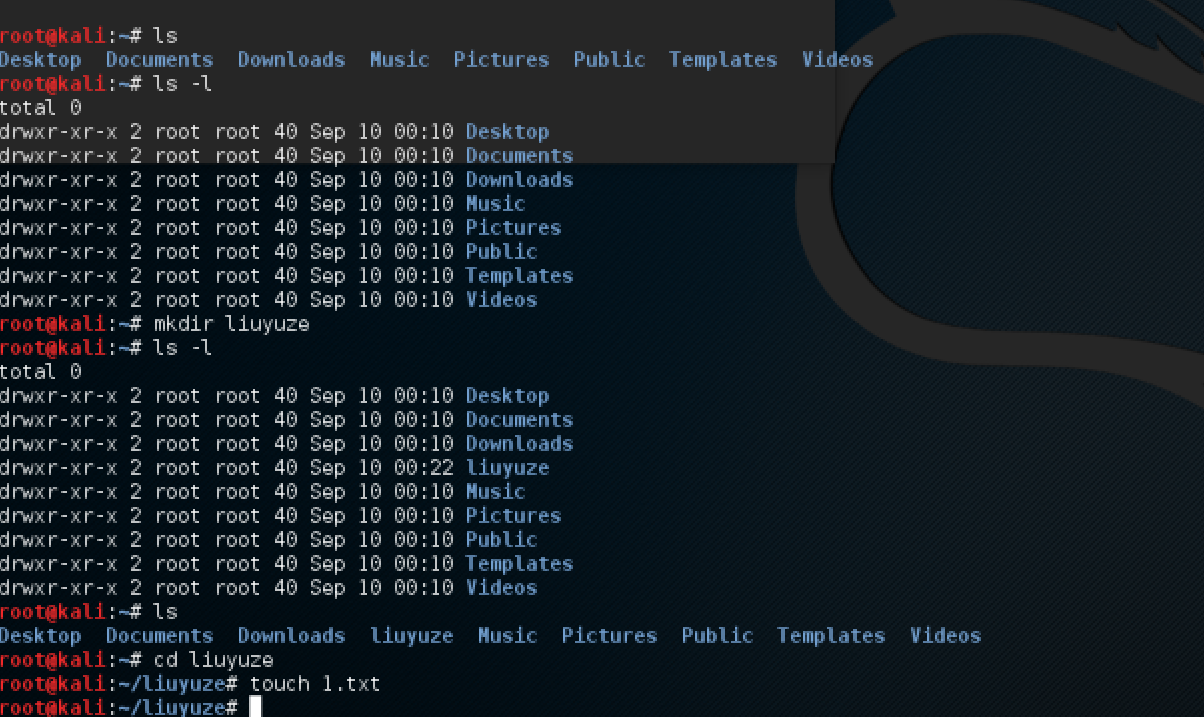The image size is (1204, 717).
Task: Click Videos in the long listing before mkdir
Action: pos(501,300)
